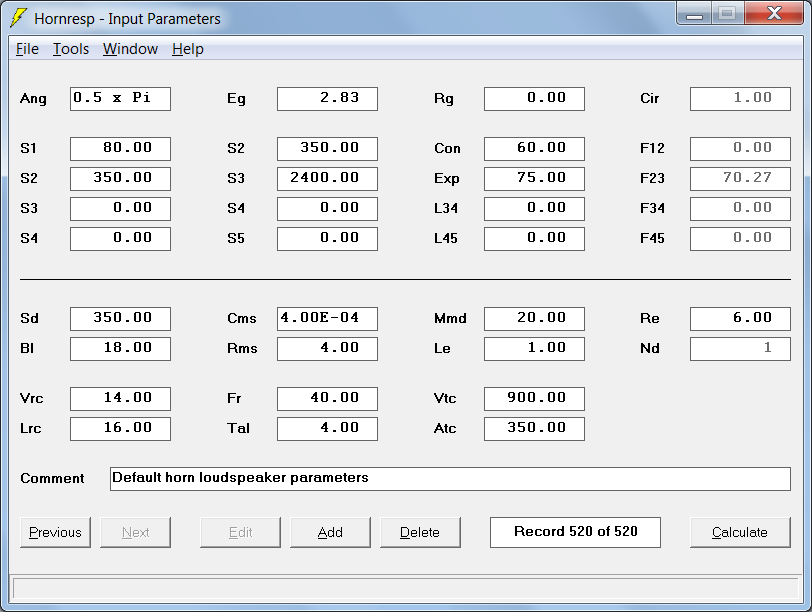Select the Exp field showing 75.00
The image size is (812, 612).
[534, 179]
